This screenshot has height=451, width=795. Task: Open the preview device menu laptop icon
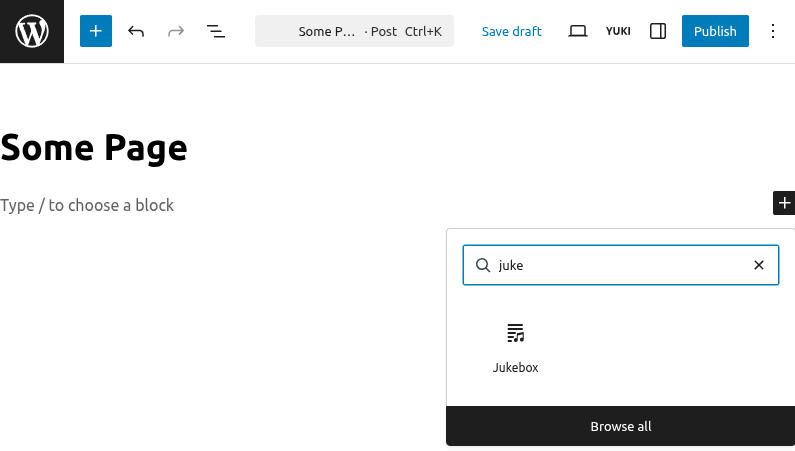[x=577, y=31]
